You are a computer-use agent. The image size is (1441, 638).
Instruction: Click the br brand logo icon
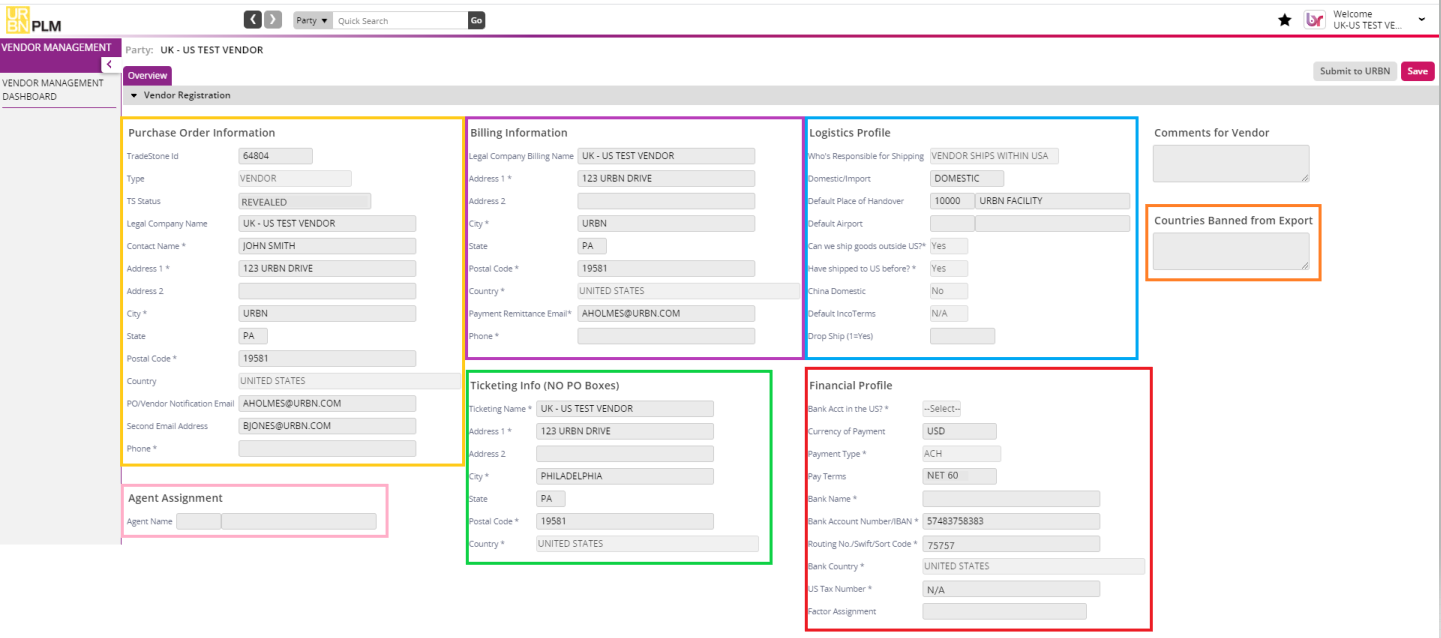tap(1314, 19)
